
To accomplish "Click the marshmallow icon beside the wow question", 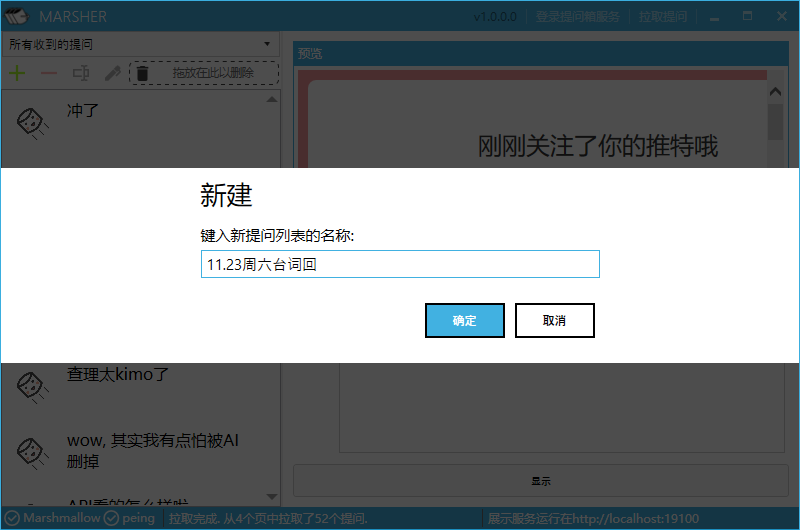I will 32,453.
